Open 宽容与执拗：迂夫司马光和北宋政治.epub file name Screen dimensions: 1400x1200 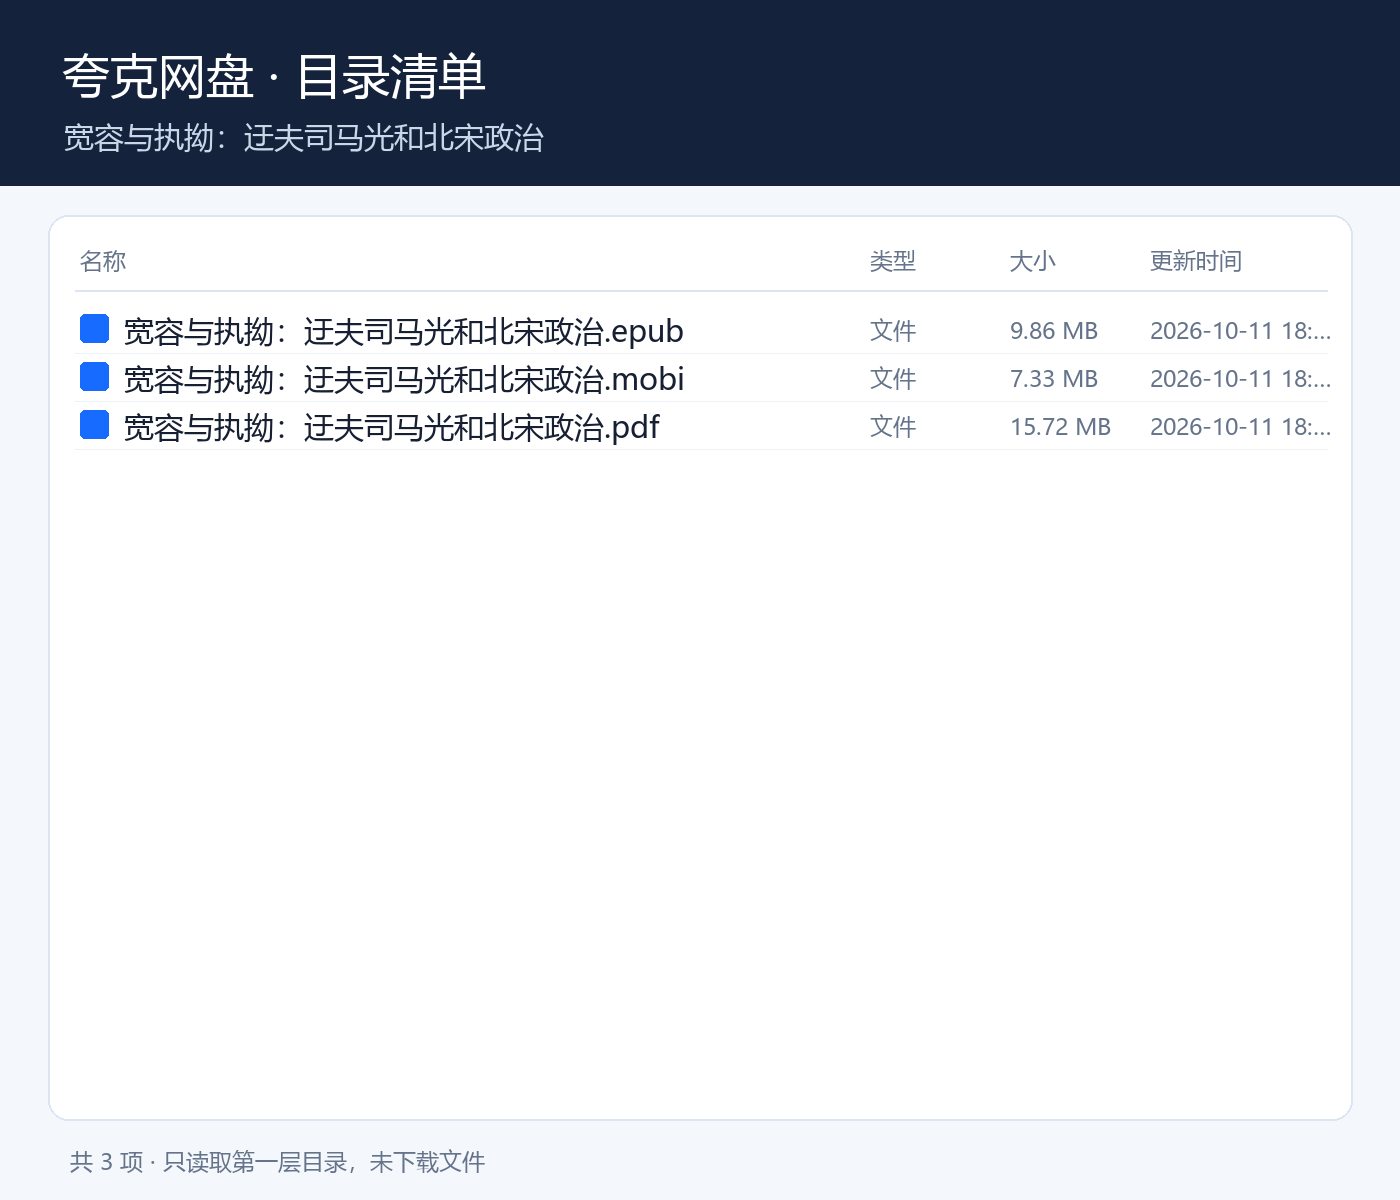pos(403,331)
